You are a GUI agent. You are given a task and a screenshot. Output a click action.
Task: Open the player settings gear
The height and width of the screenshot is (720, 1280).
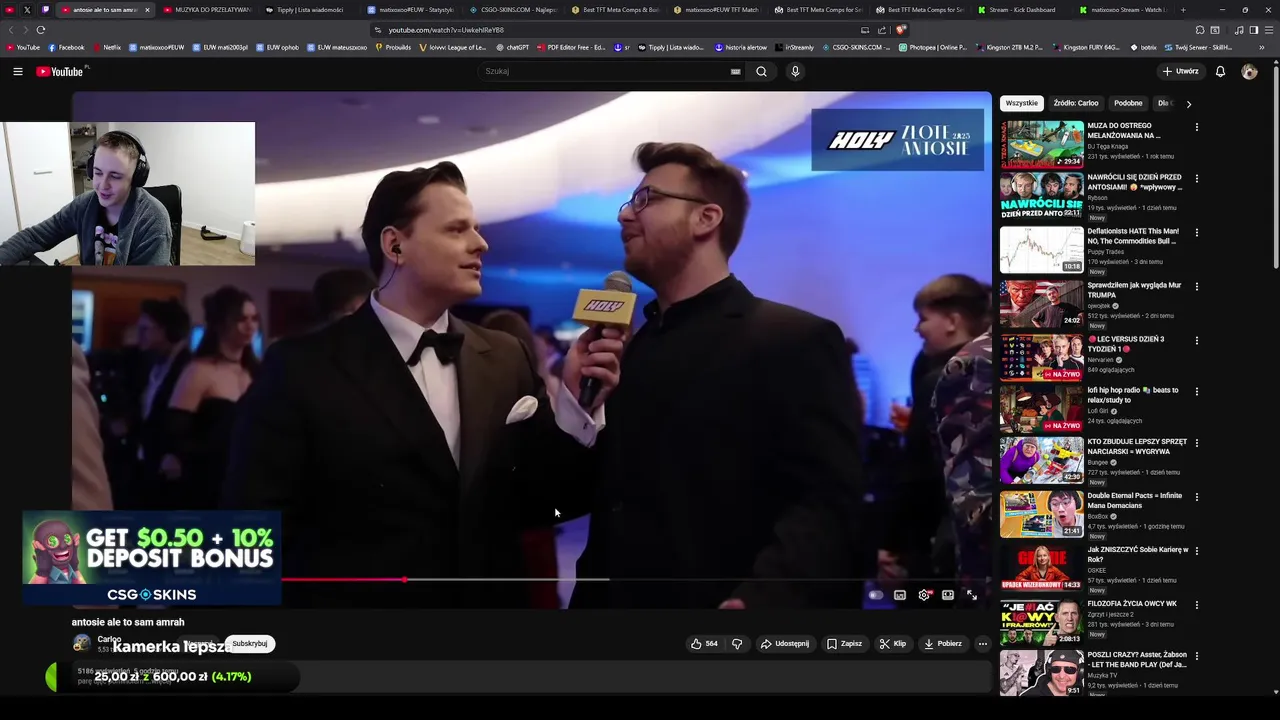click(x=924, y=595)
